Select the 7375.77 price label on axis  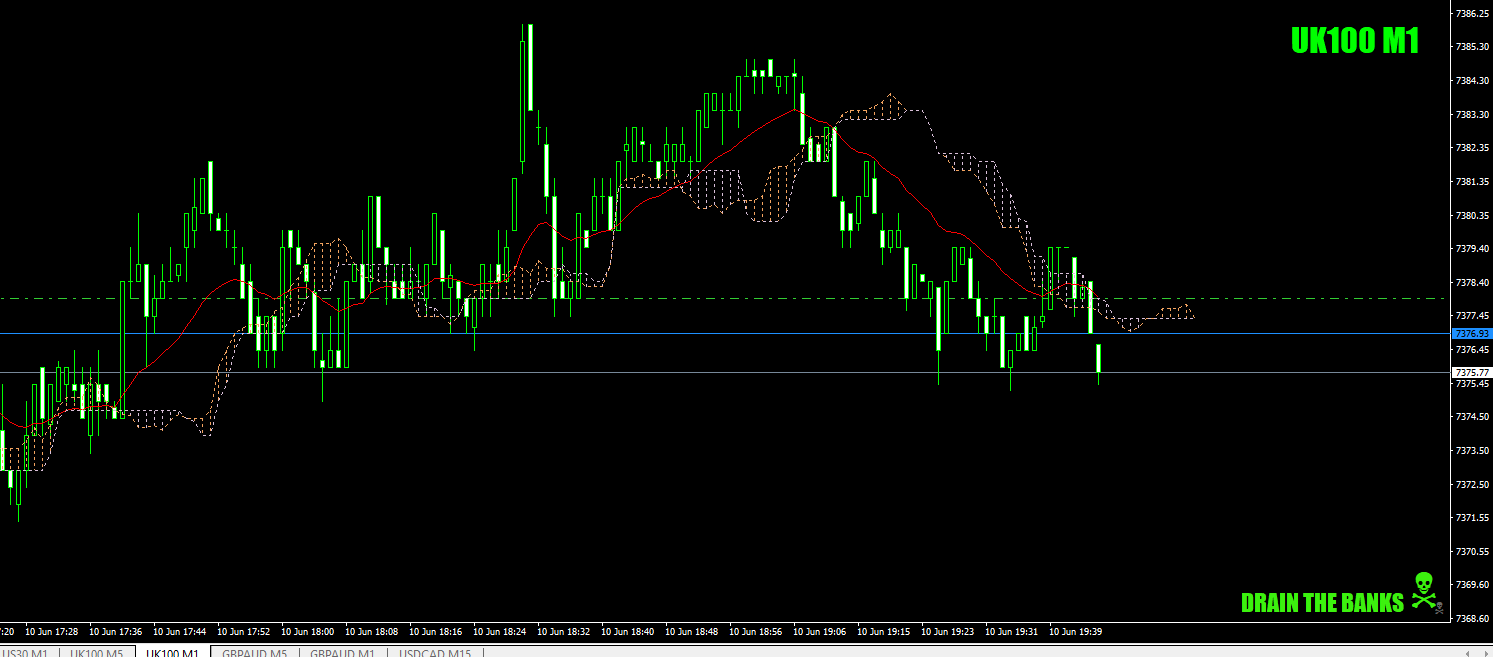pos(1470,371)
